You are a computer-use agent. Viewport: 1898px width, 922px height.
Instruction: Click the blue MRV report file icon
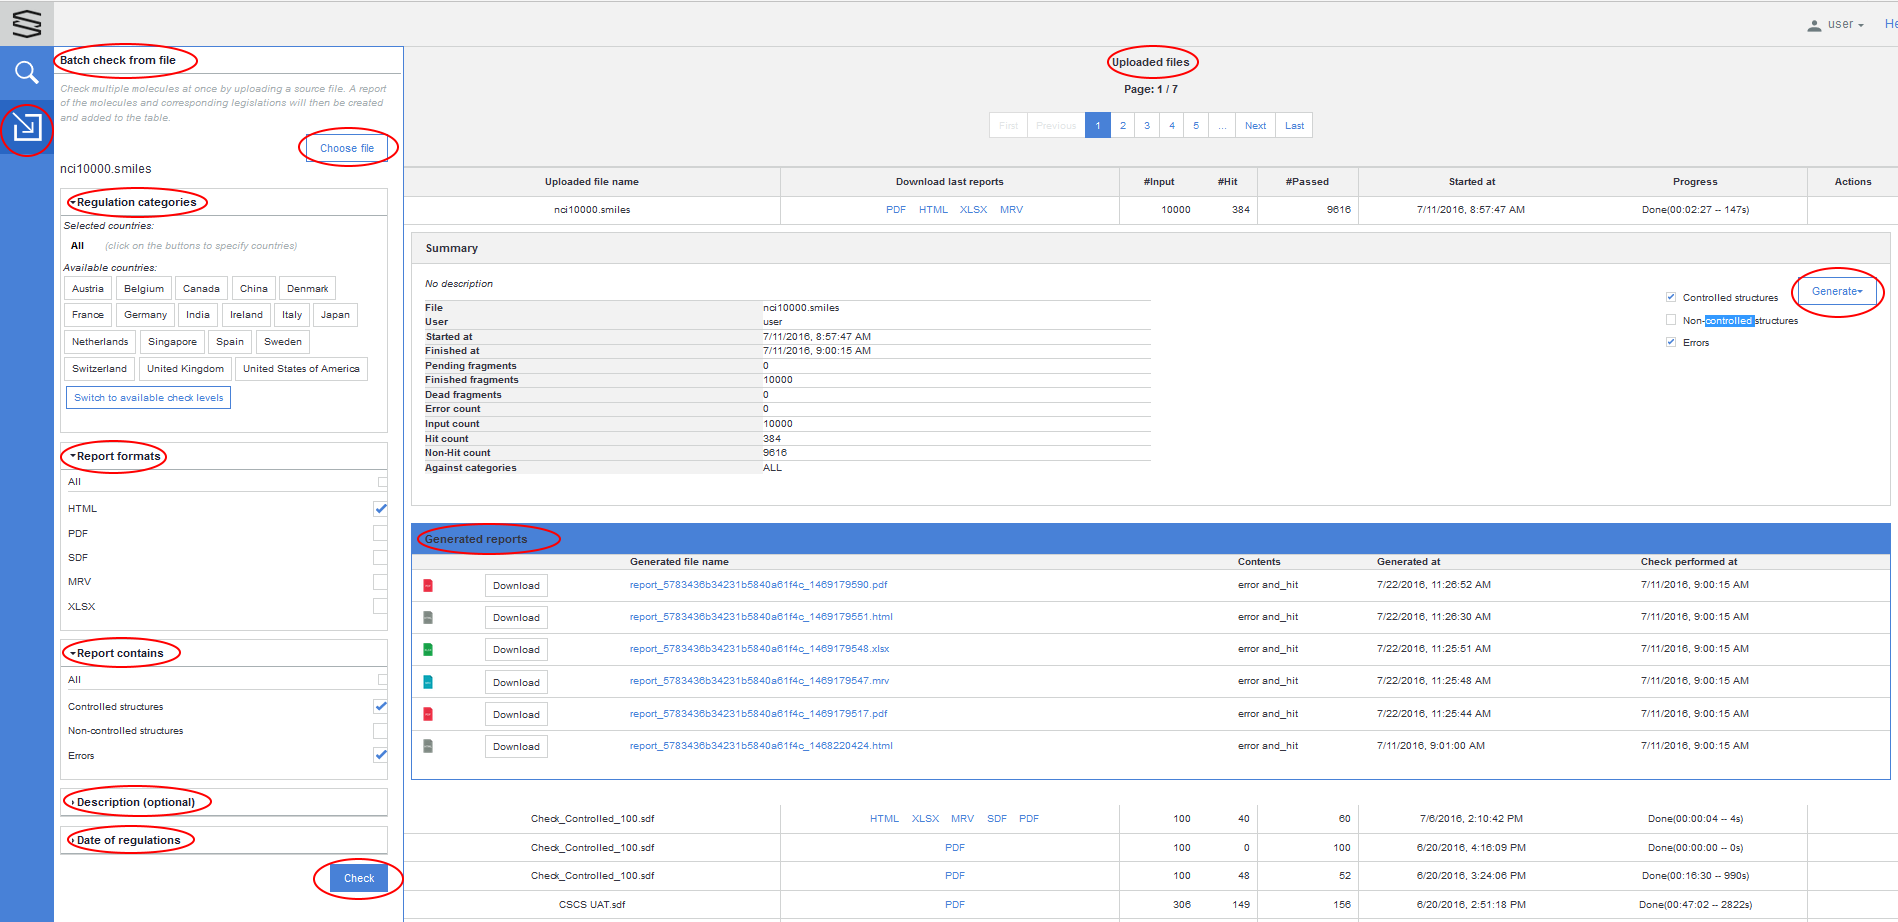pyautogui.click(x=428, y=682)
